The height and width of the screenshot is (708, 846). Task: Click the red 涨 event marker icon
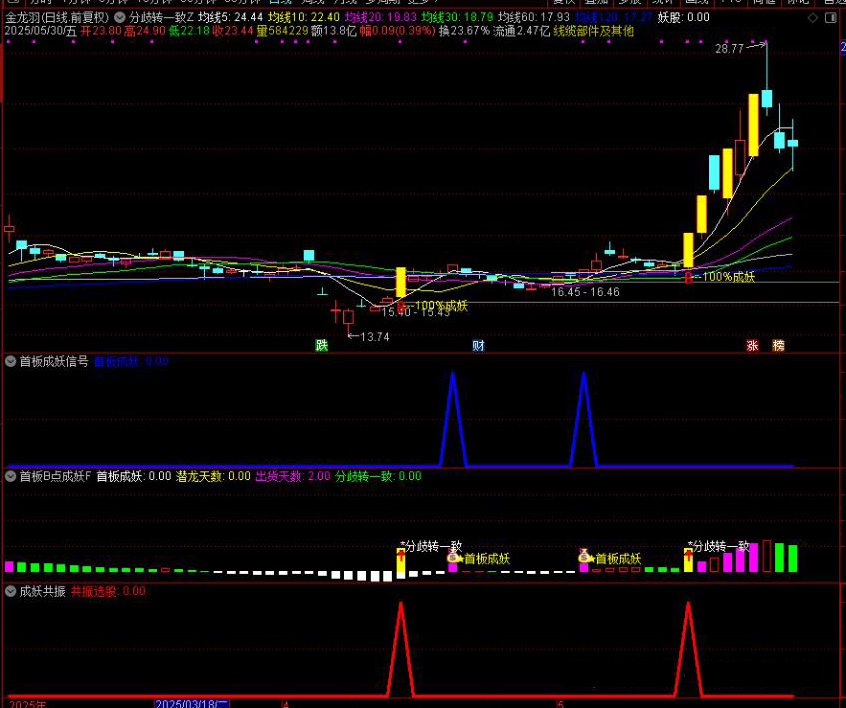[x=752, y=346]
